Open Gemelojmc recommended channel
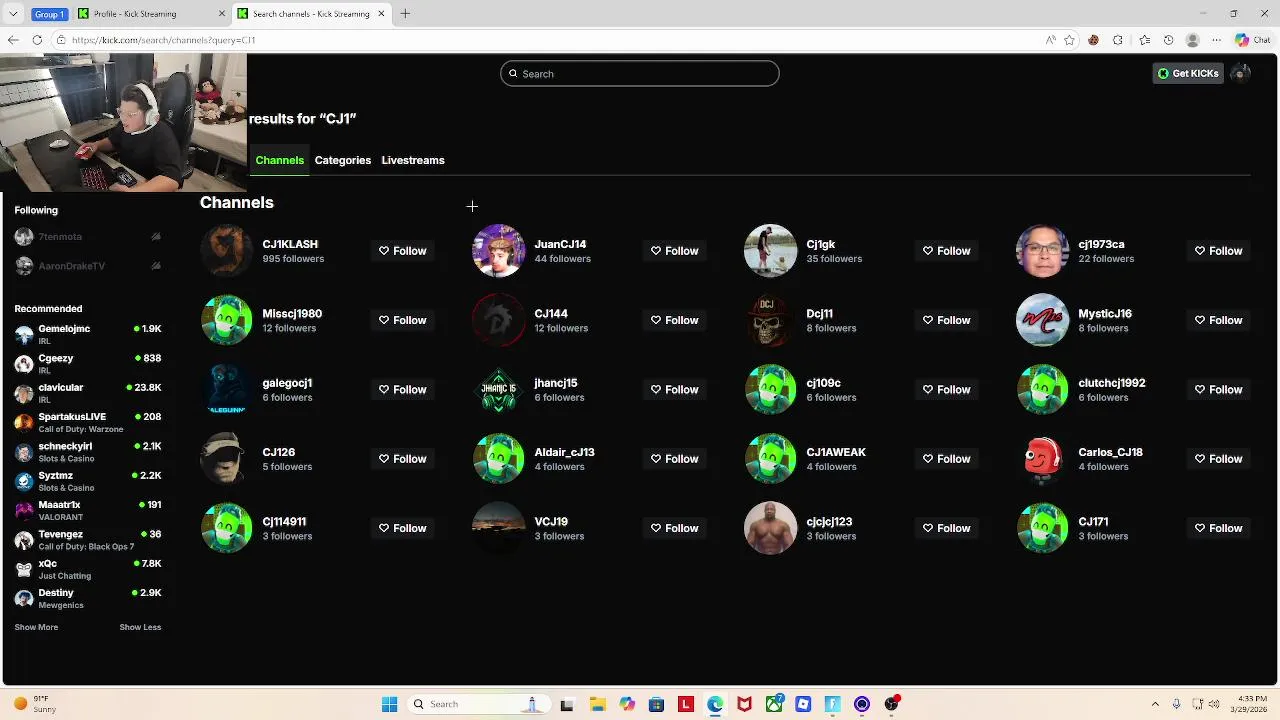 (88, 335)
